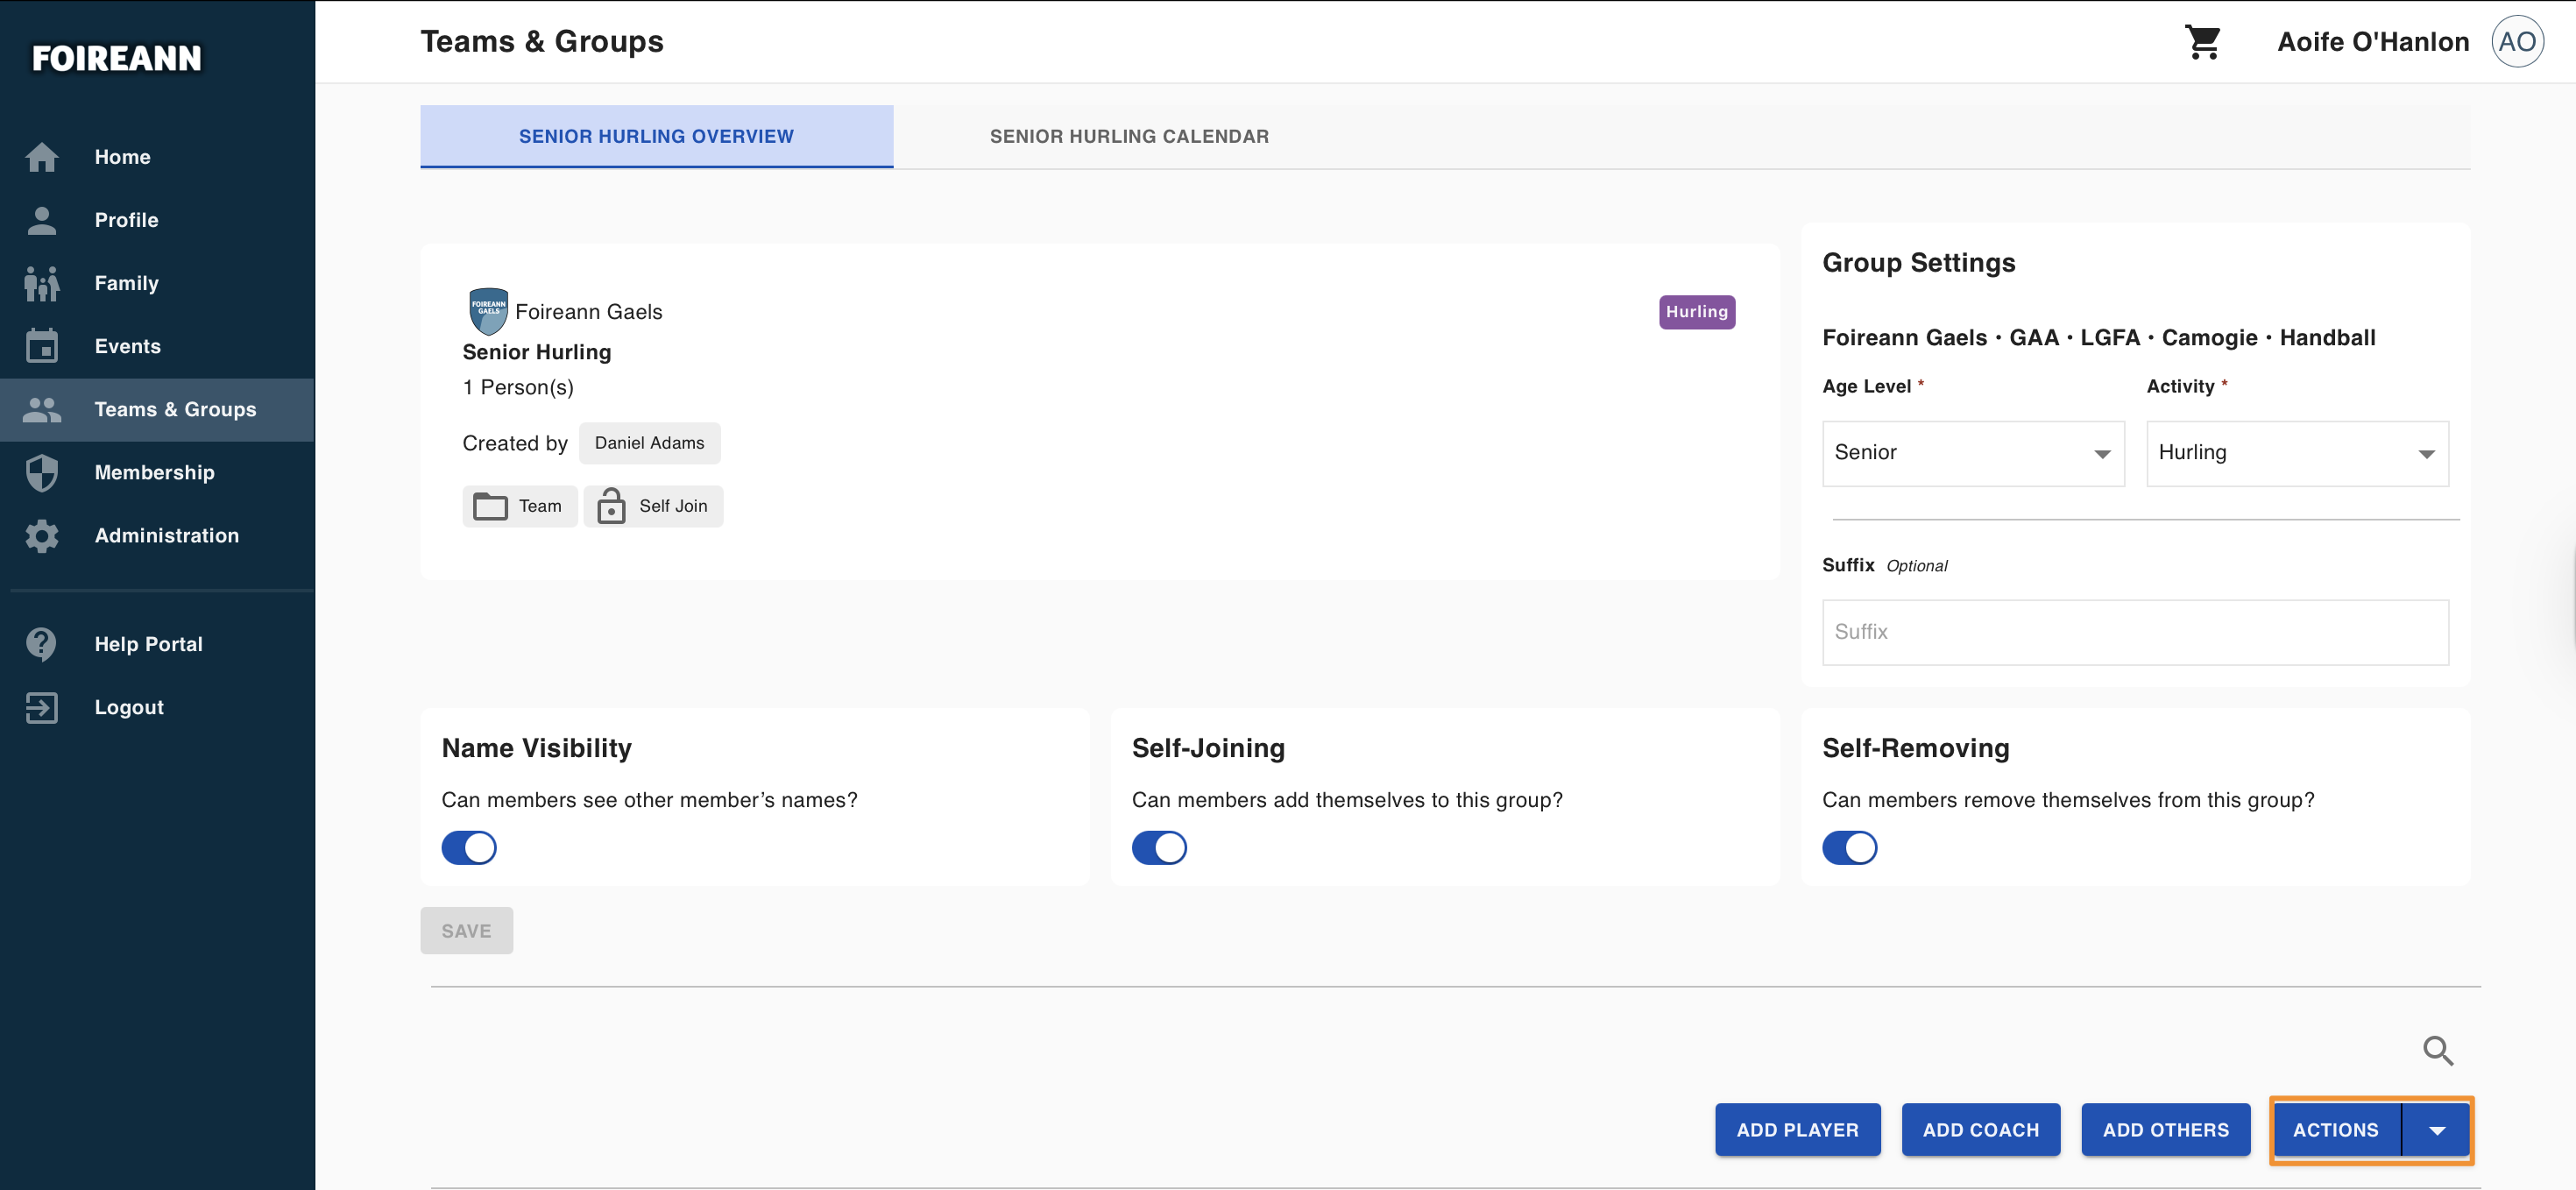Open the shopping cart
Image resolution: width=2576 pixels, height=1190 pixels.
tap(2203, 42)
